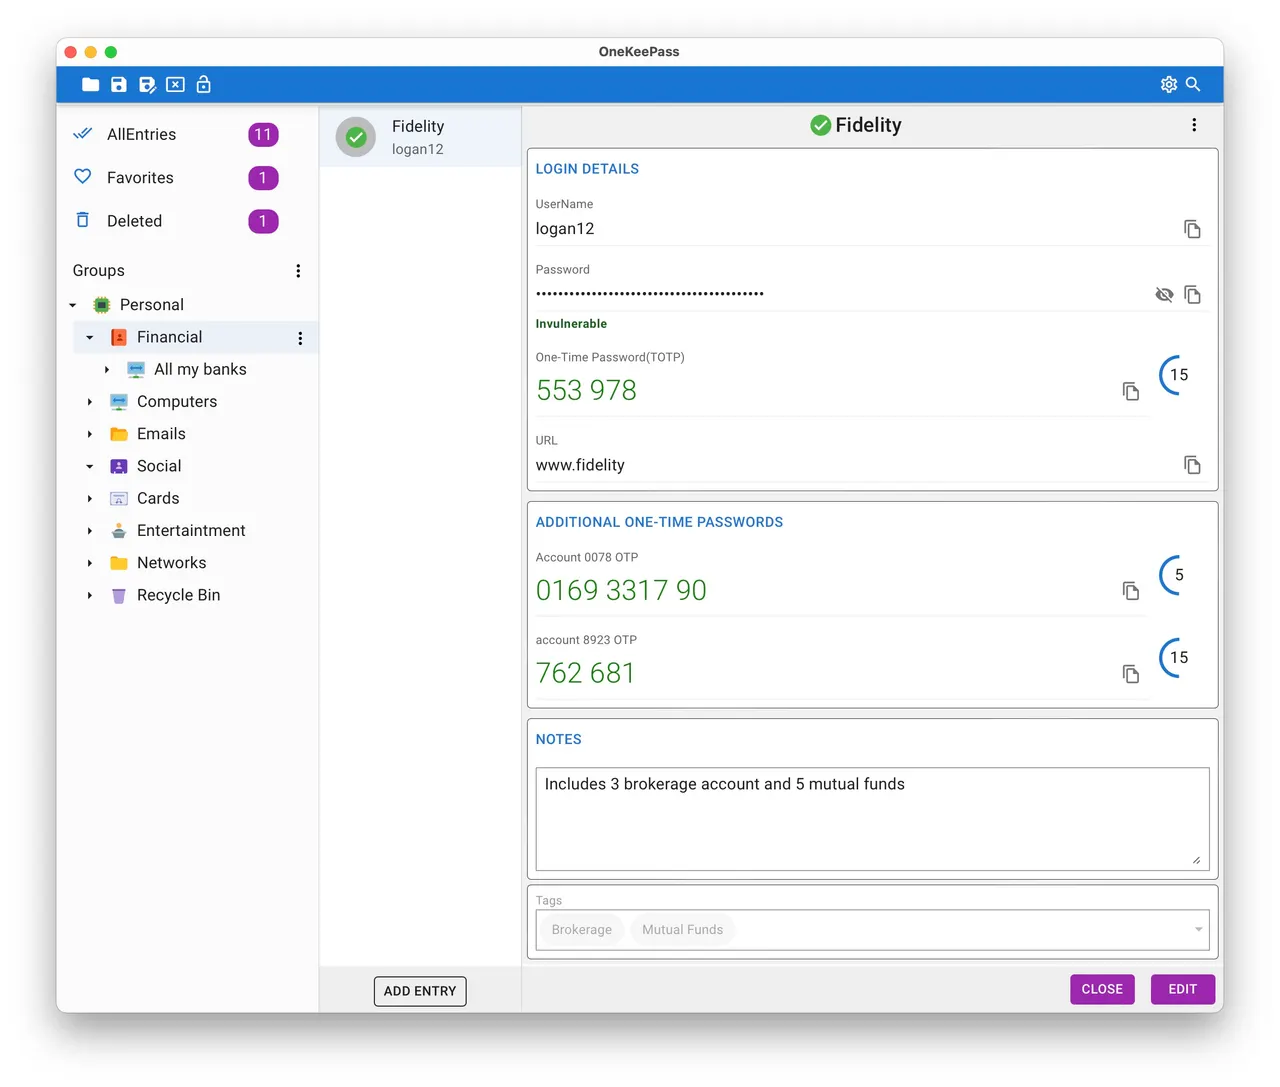Click the Recycle Bin group icon
Image resolution: width=1280 pixels, height=1087 pixels.
click(119, 595)
